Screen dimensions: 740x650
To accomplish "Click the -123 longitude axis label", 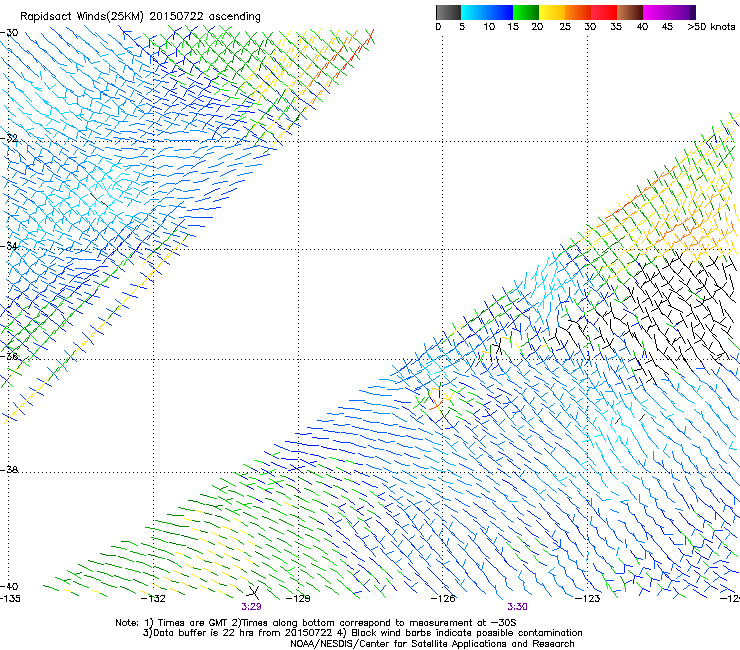I will tap(588, 599).
